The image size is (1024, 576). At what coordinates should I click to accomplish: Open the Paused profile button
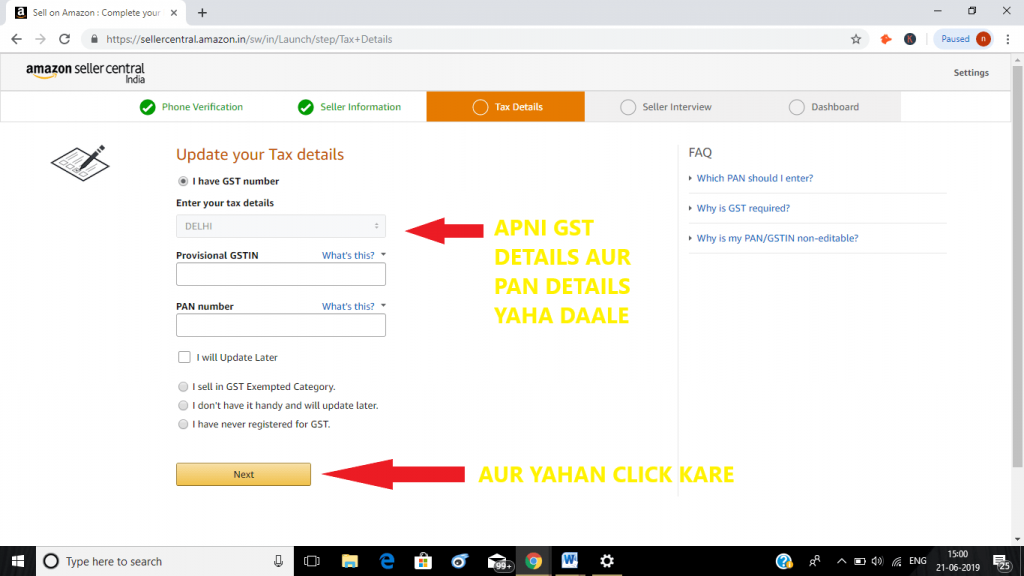[965, 39]
